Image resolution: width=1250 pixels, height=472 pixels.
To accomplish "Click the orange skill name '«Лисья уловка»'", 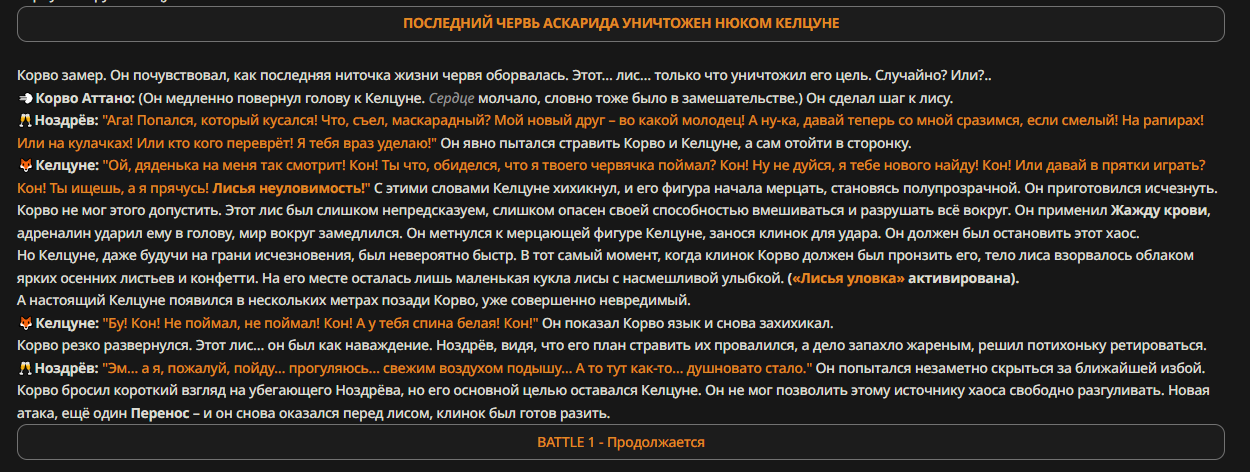I will click(x=848, y=278).
